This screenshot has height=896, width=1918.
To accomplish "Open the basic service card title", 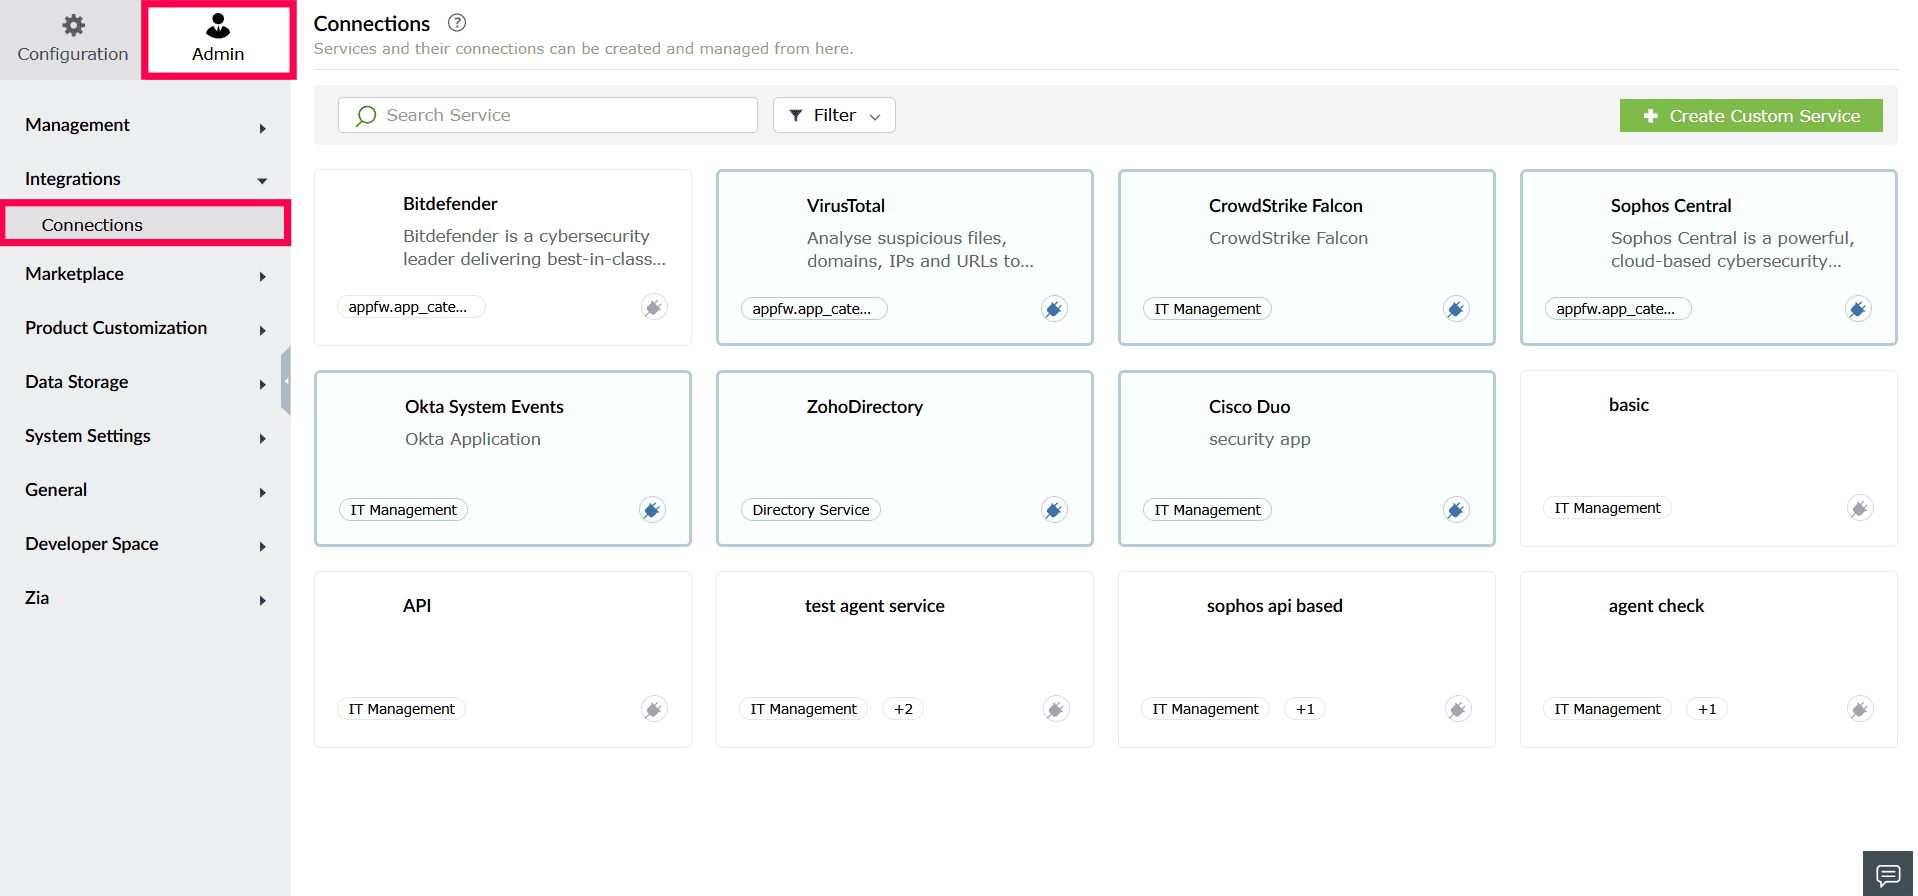I will click(x=1629, y=405).
